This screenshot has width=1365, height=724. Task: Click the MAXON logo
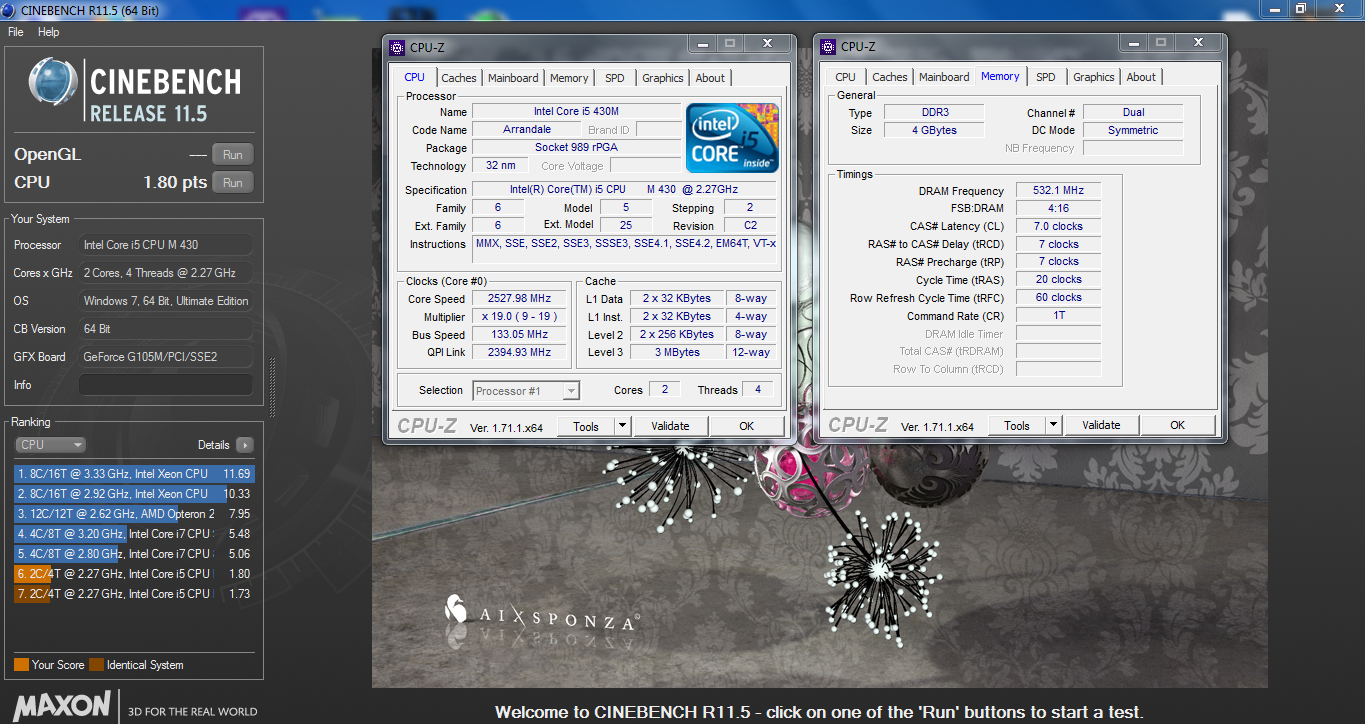(62, 705)
